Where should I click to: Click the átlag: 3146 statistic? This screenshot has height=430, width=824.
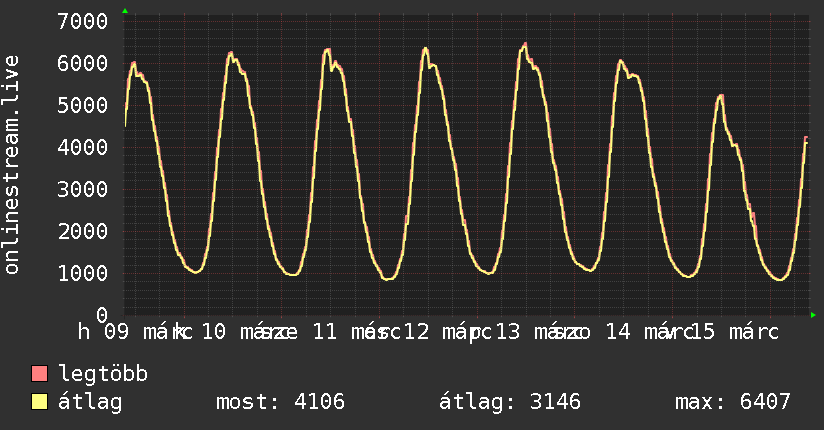point(510,402)
